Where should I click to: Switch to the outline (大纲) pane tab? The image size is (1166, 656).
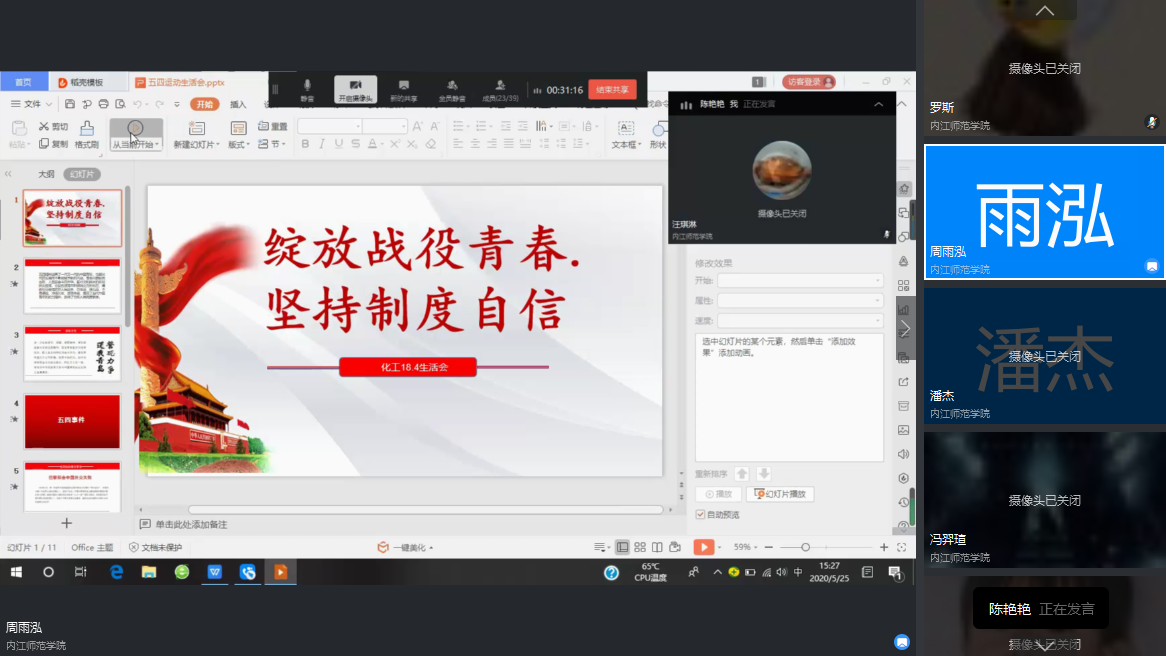coord(46,174)
